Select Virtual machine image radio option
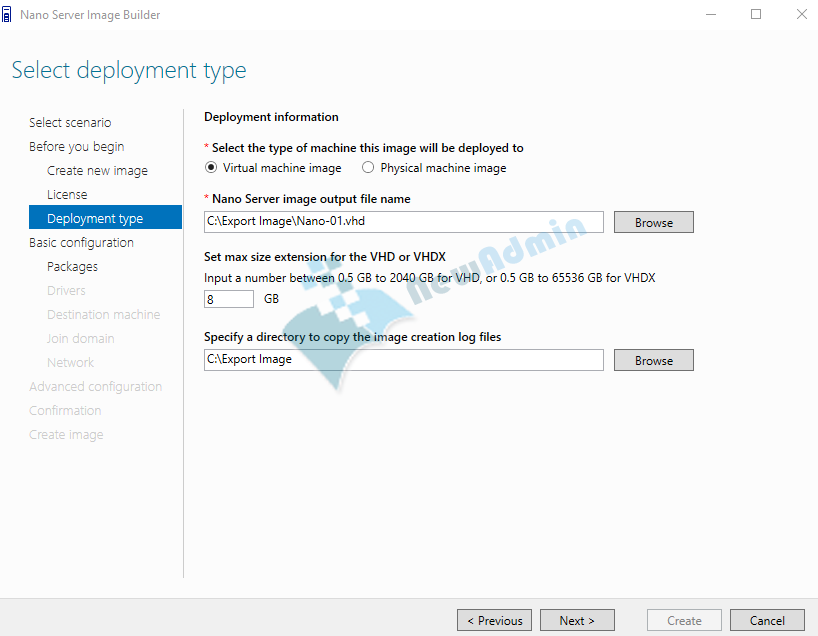 211,168
